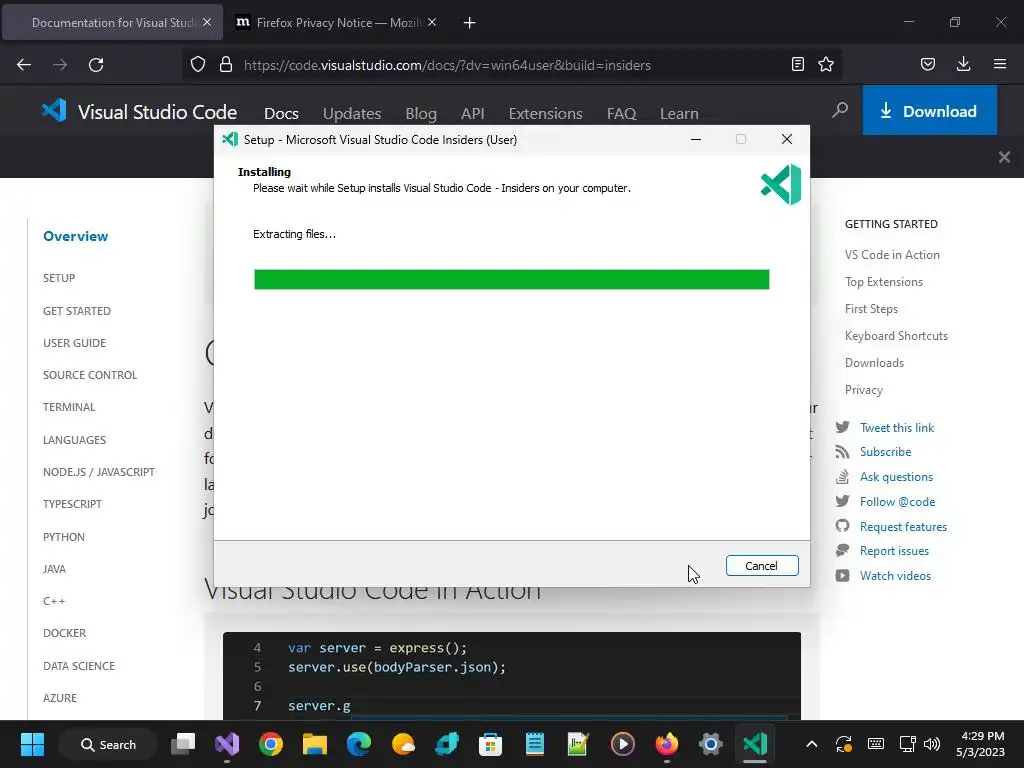The image size is (1024, 768).
Task: Cancel the VS Code Insiders installation
Action: 761,566
